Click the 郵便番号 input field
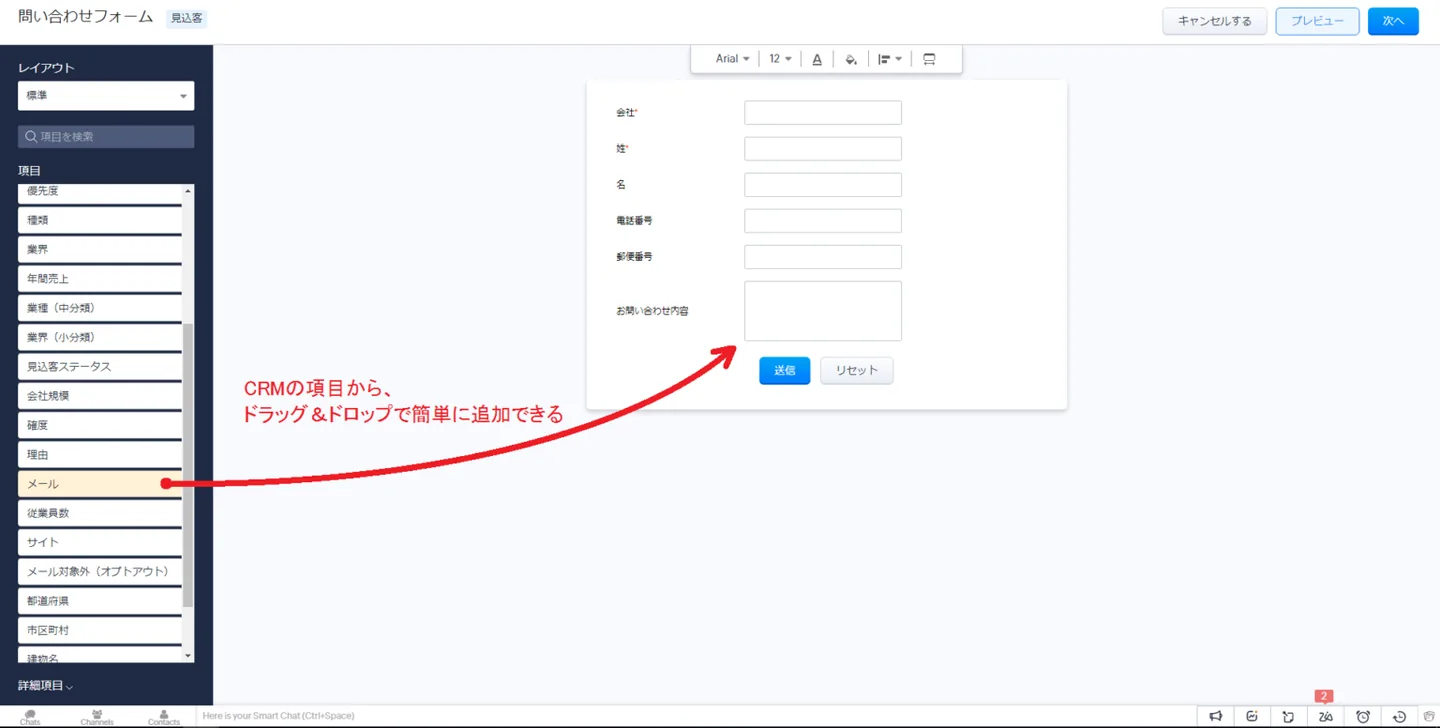This screenshot has width=1440, height=728. tap(823, 257)
